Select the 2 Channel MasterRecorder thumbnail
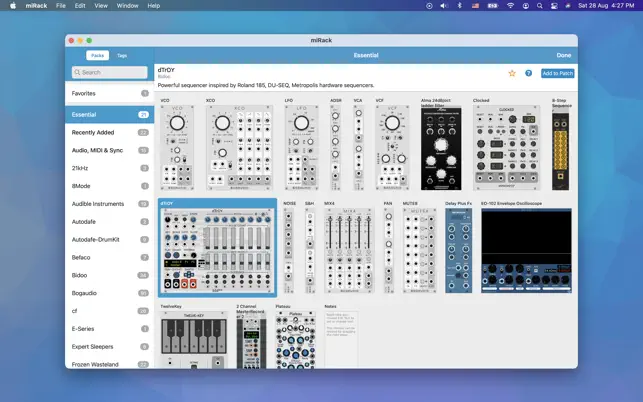Image resolution: width=643 pixels, height=402 pixels. (251, 344)
